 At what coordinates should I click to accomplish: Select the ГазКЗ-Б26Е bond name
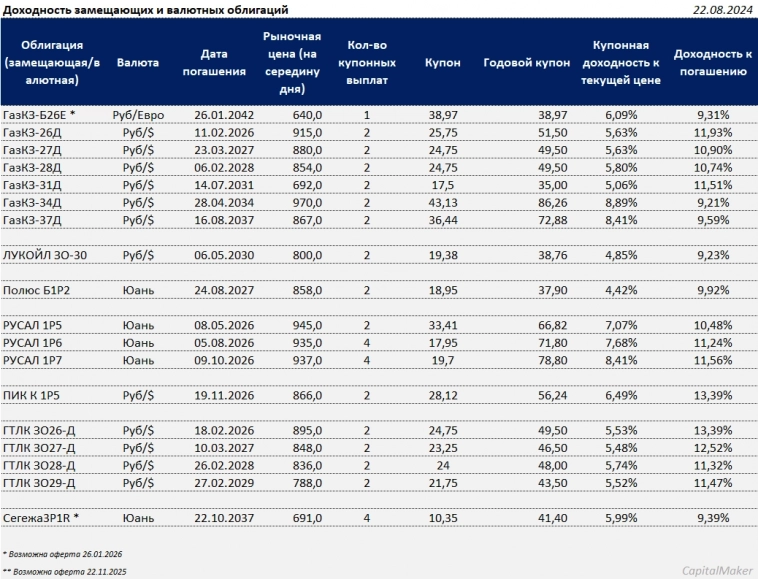click(40, 116)
